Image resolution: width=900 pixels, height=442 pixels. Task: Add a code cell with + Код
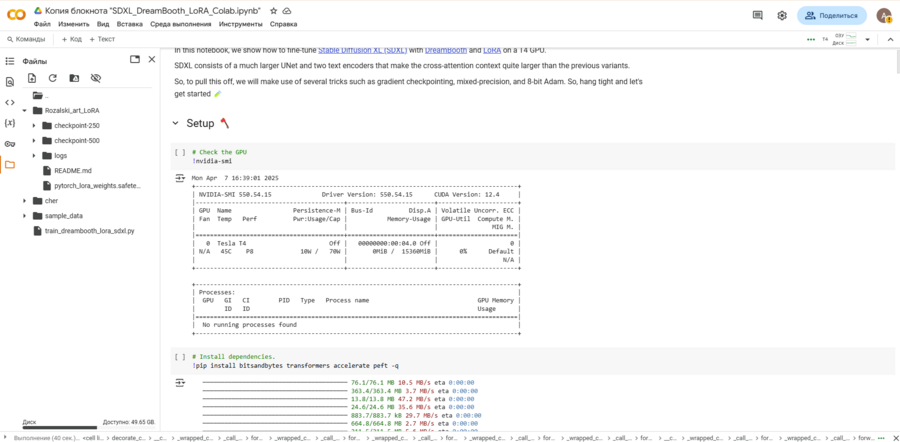(x=72, y=40)
